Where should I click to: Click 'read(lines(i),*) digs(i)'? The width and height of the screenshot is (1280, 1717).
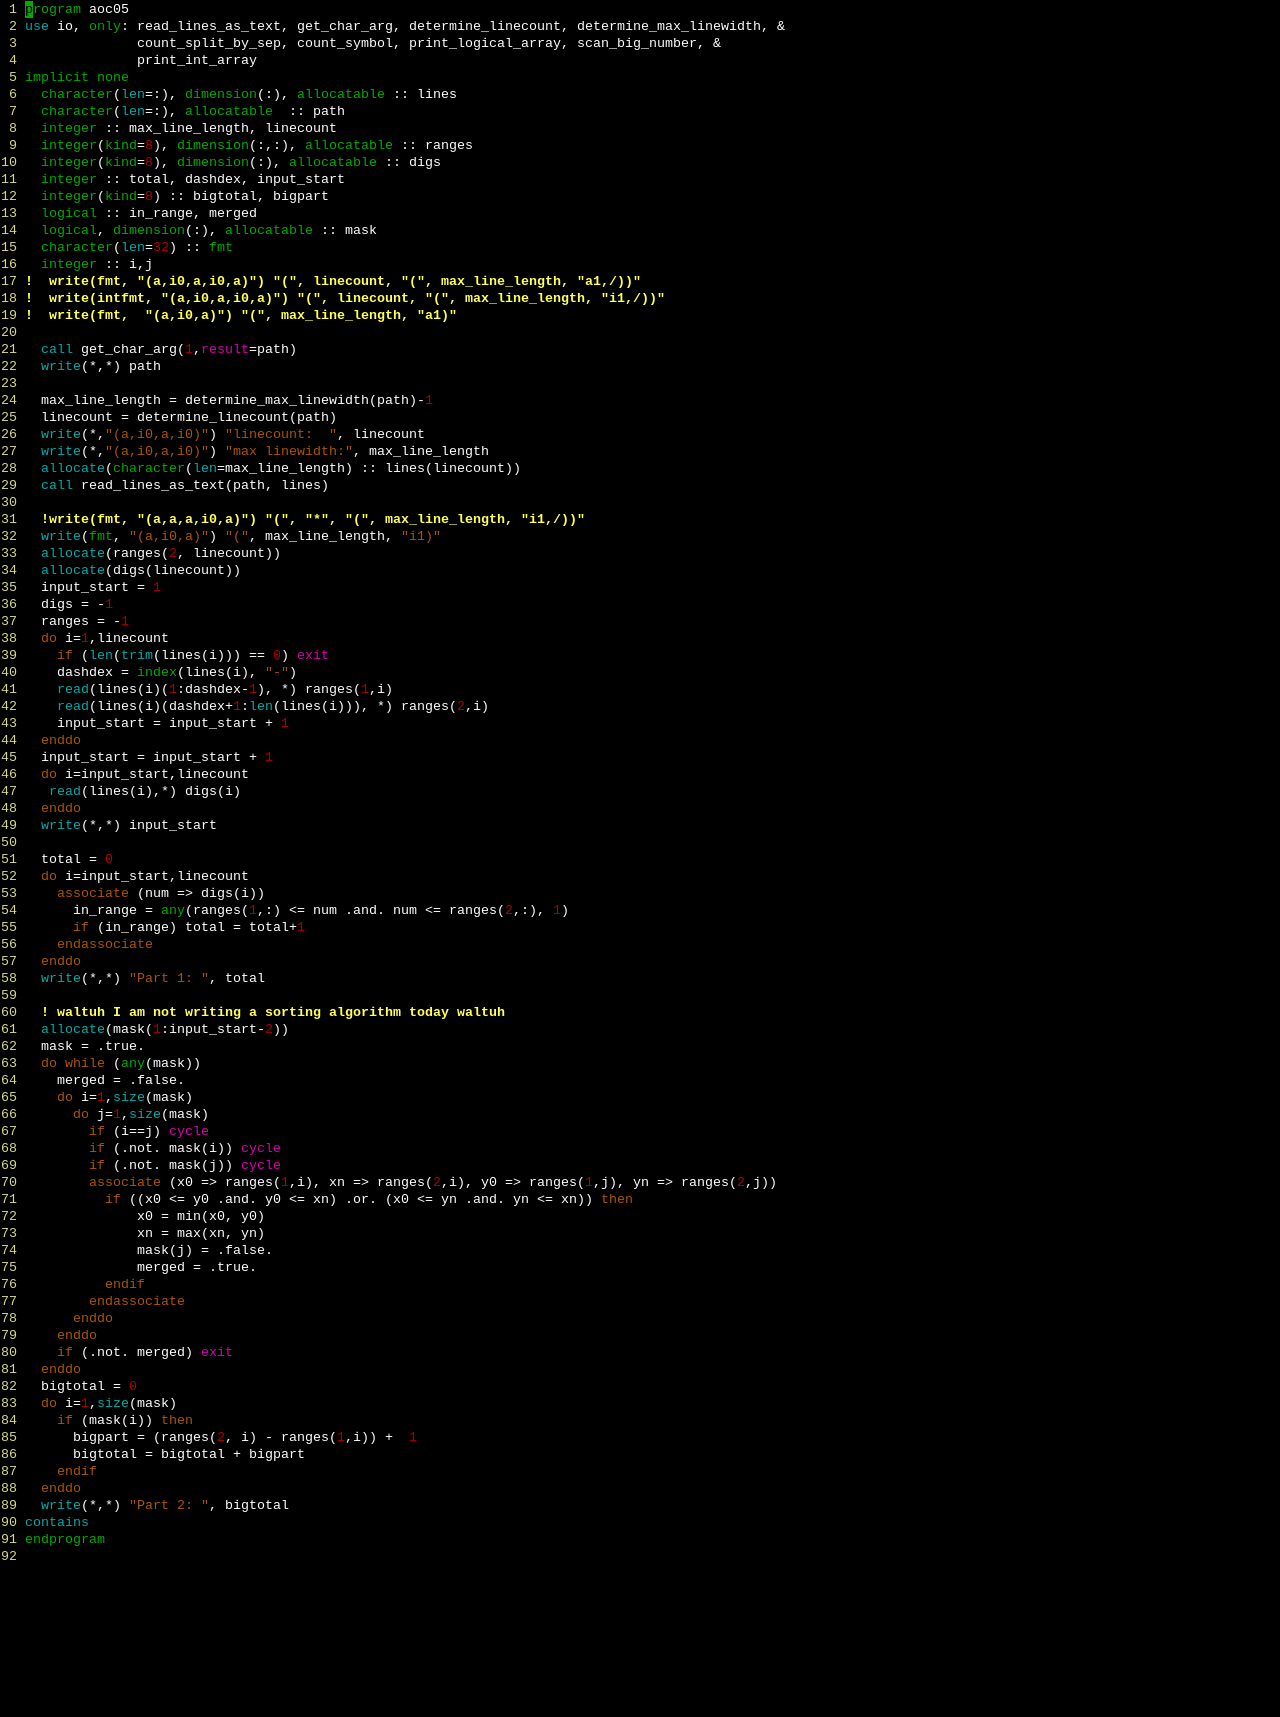pos(145,791)
